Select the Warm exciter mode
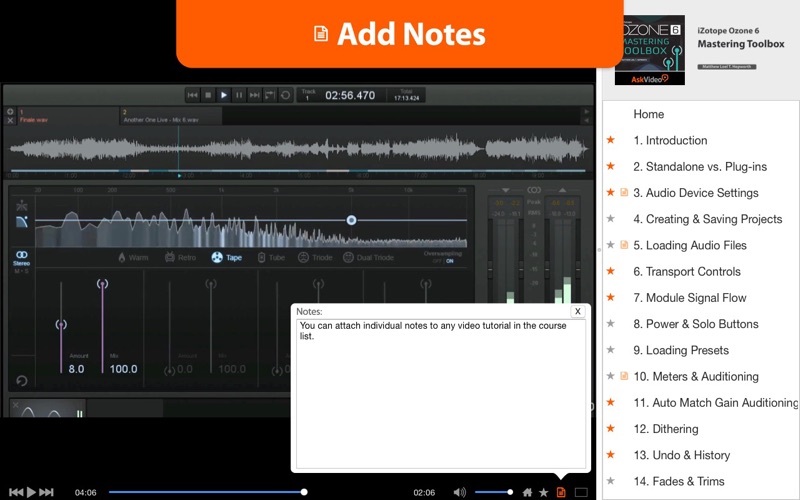The image size is (800, 500). point(133,258)
